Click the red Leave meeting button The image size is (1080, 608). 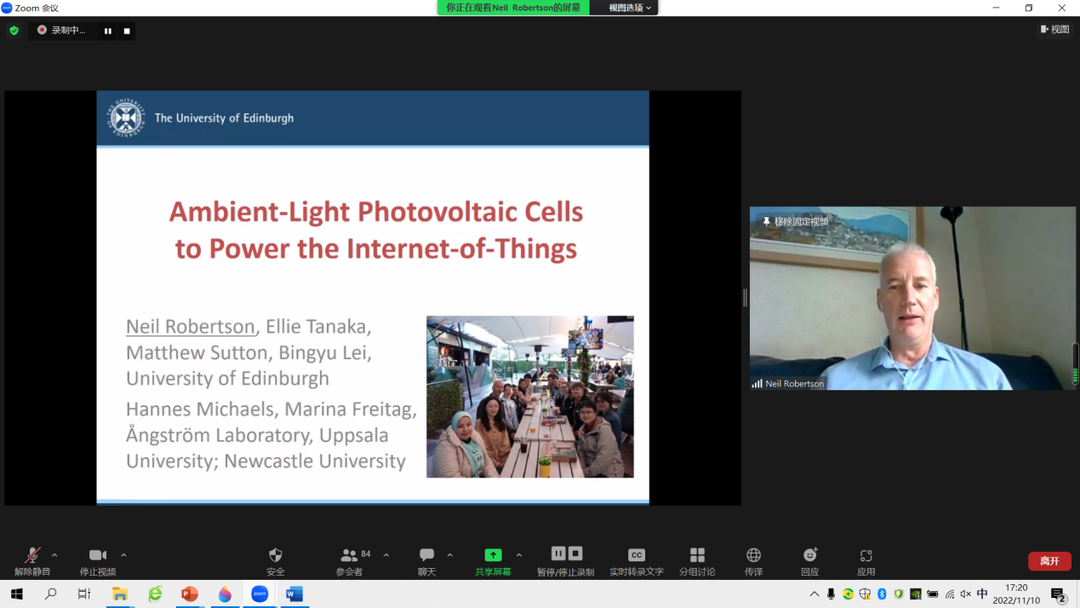[1049, 561]
